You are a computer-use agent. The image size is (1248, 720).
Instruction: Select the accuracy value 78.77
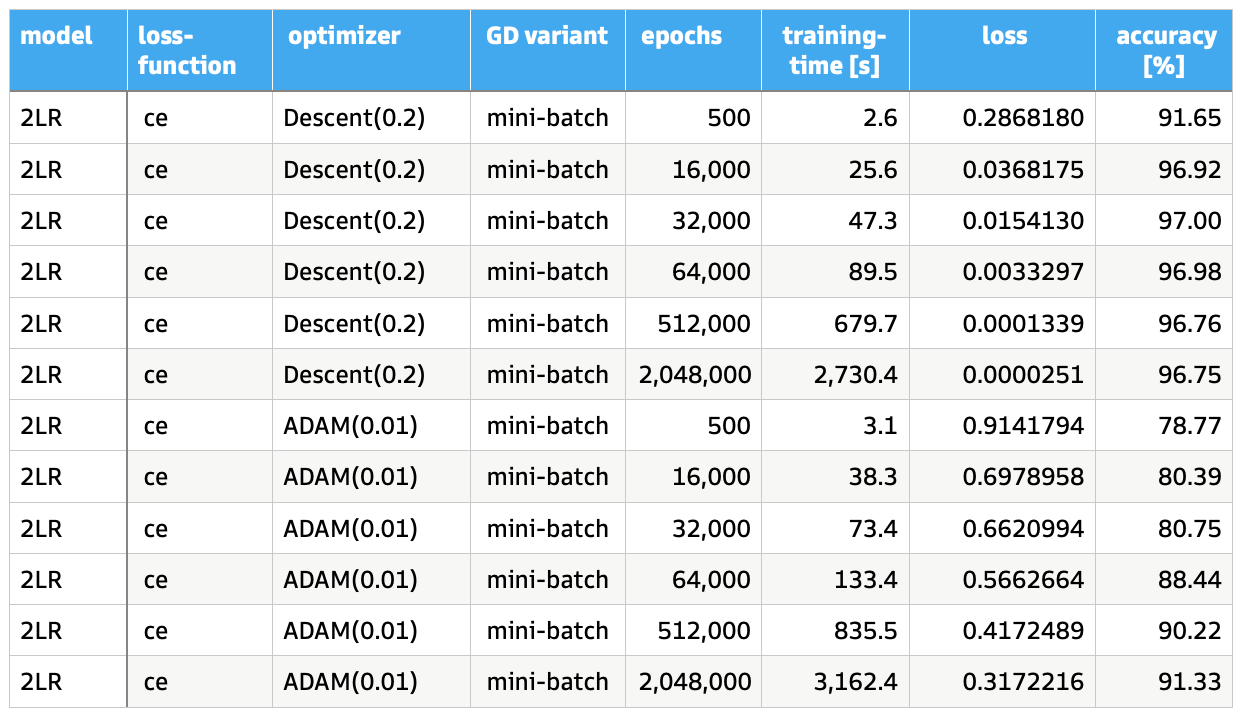(x=1191, y=426)
